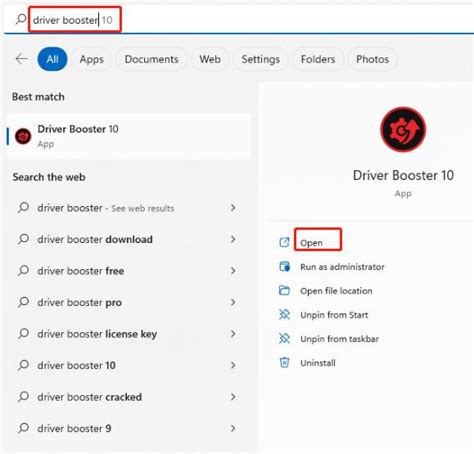474x454 pixels.
Task: Click the Uninstall trash can icon
Action: tap(284, 362)
